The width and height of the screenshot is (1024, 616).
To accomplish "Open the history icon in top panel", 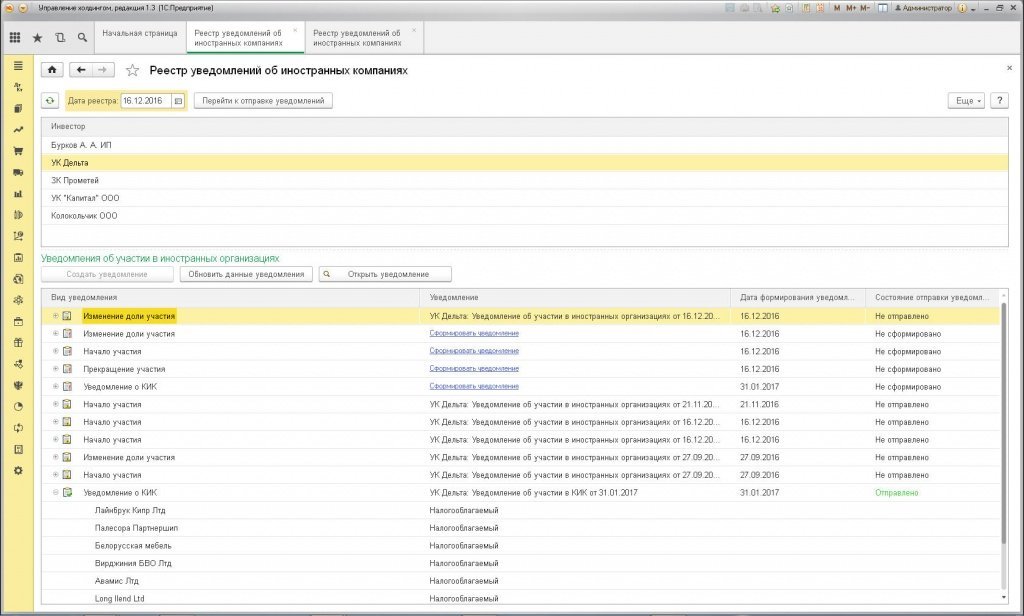I will pyautogui.click(x=59, y=38).
